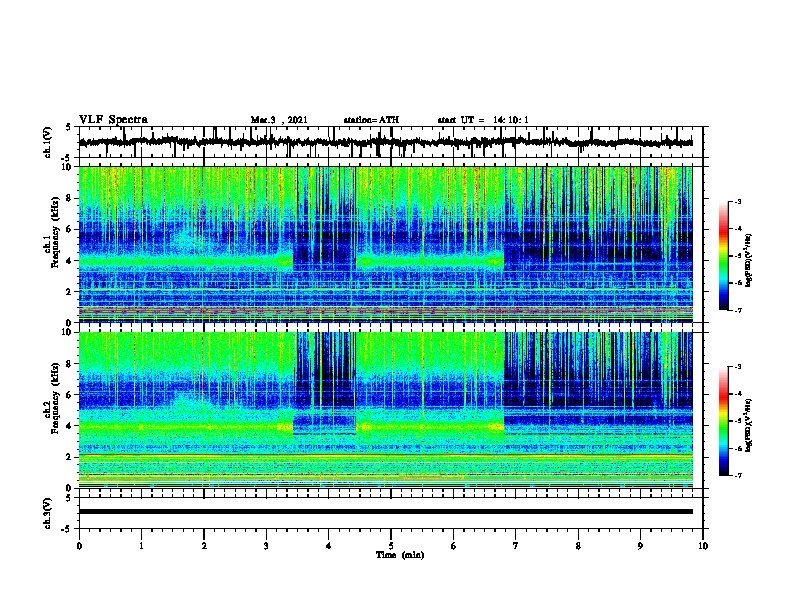Click the "VLF Spectra" plot title
This screenshot has height=612, width=792.
coord(113,120)
